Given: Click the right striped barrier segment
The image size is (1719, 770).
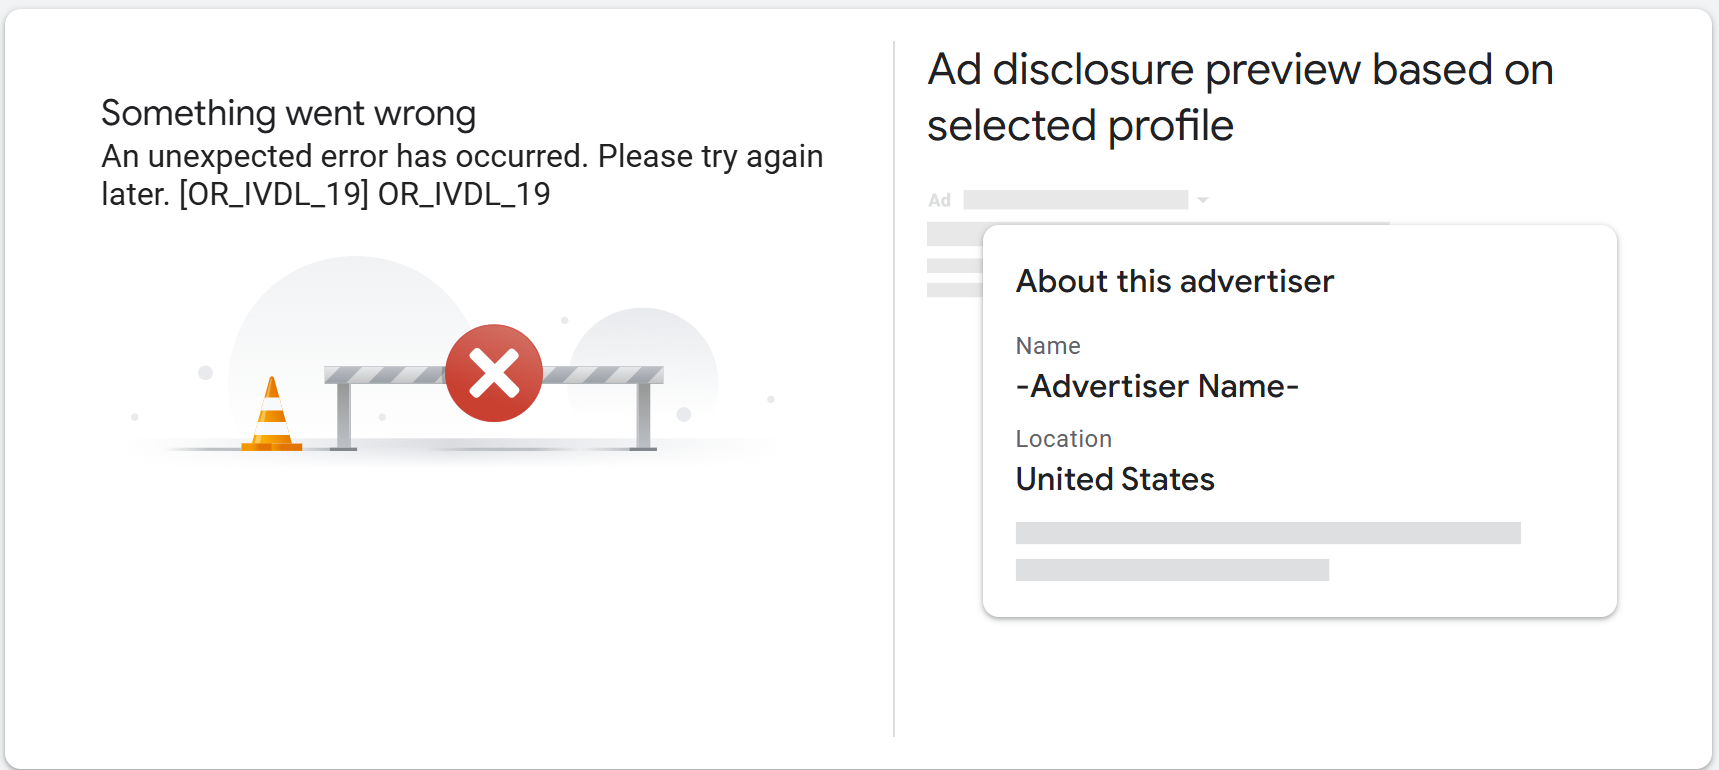Looking at the screenshot, I should click(603, 375).
